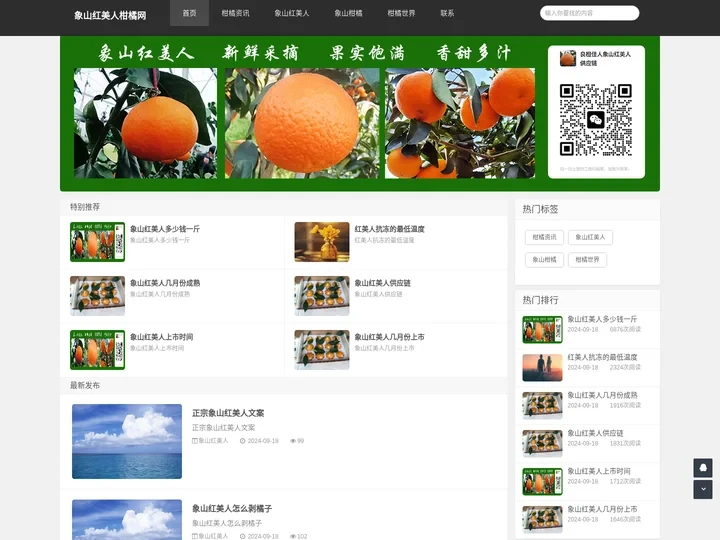
Task: Click clock date icon of 正宗象山红美人文案
Action: [x=242, y=441]
